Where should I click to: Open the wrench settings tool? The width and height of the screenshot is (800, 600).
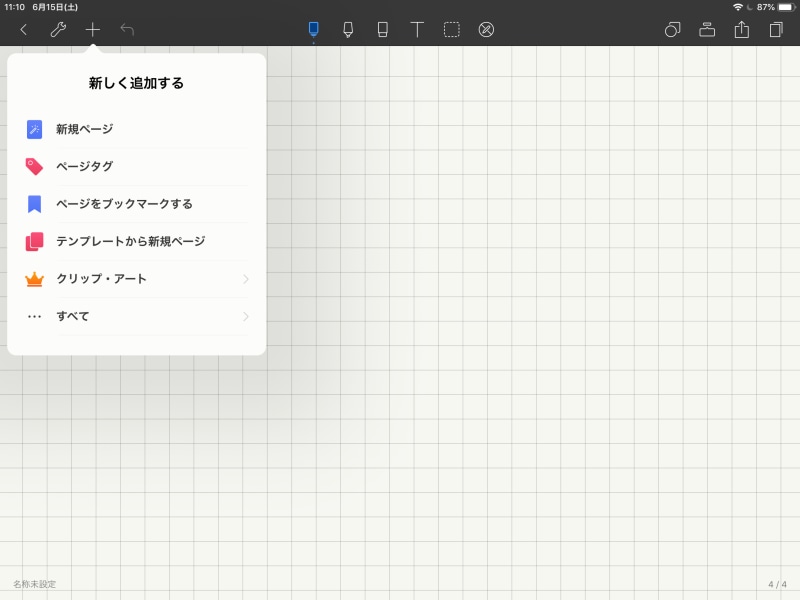pyautogui.click(x=59, y=29)
